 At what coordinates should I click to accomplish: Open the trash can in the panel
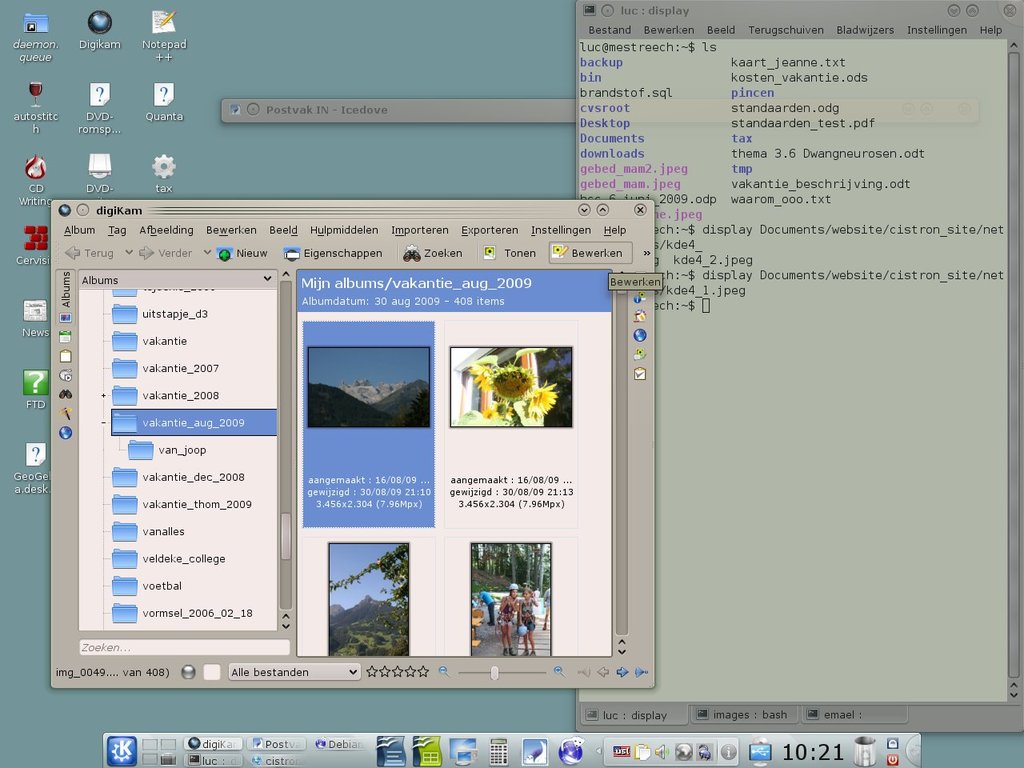pyautogui.click(x=865, y=751)
